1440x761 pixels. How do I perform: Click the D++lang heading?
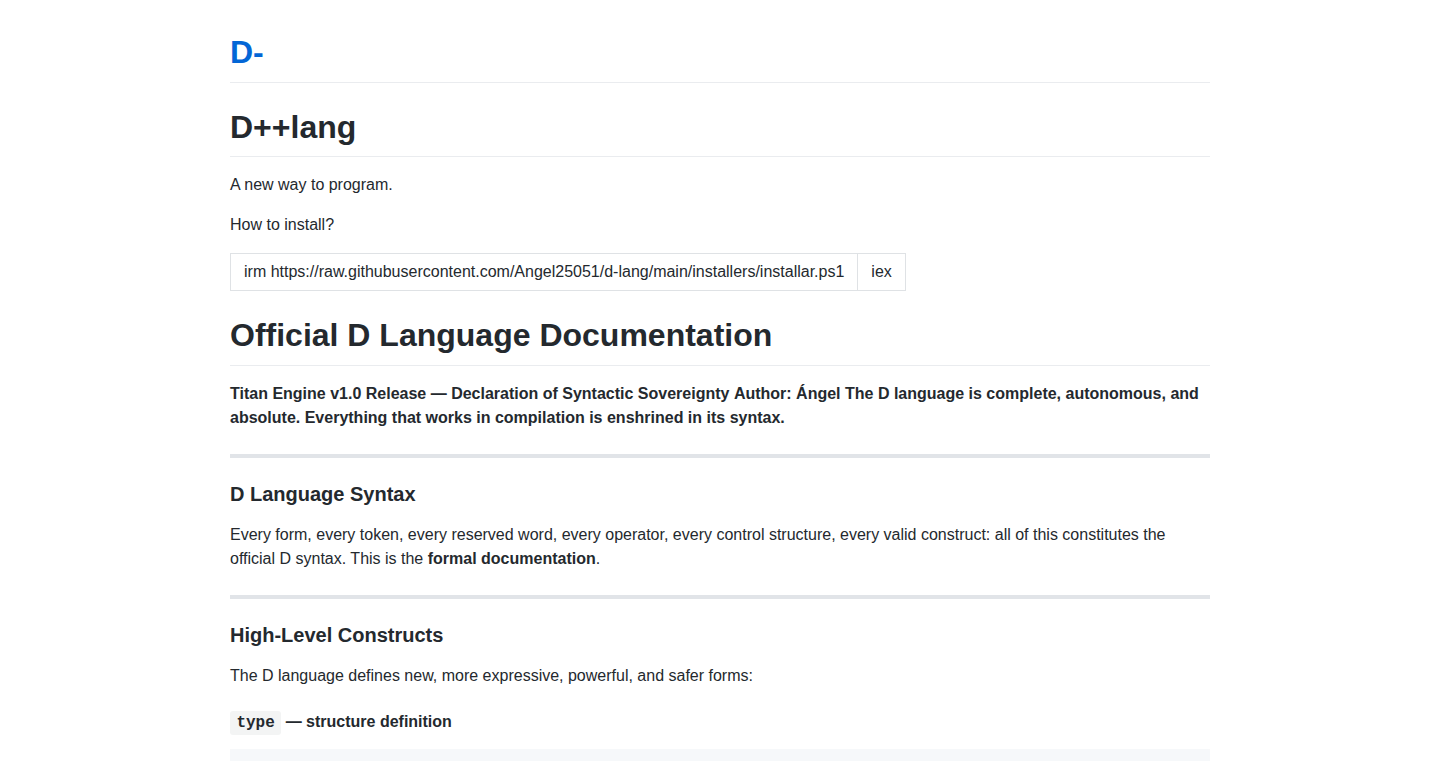tap(293, 127)
